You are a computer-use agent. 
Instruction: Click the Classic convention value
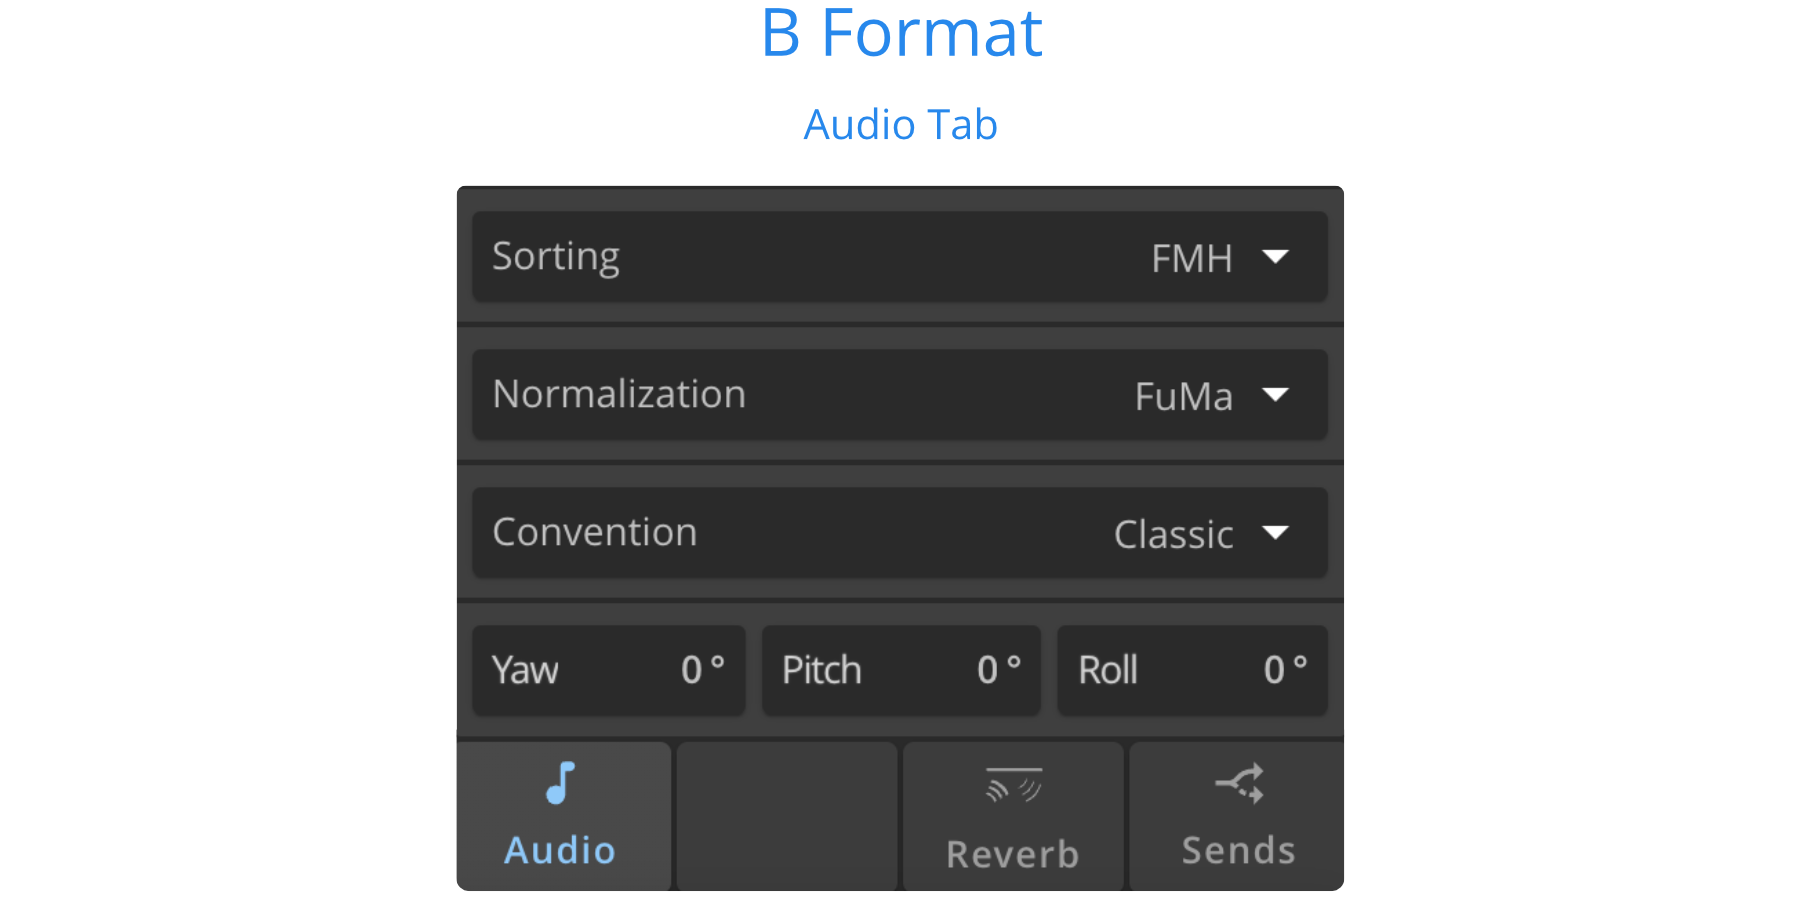coord(1173,535)
